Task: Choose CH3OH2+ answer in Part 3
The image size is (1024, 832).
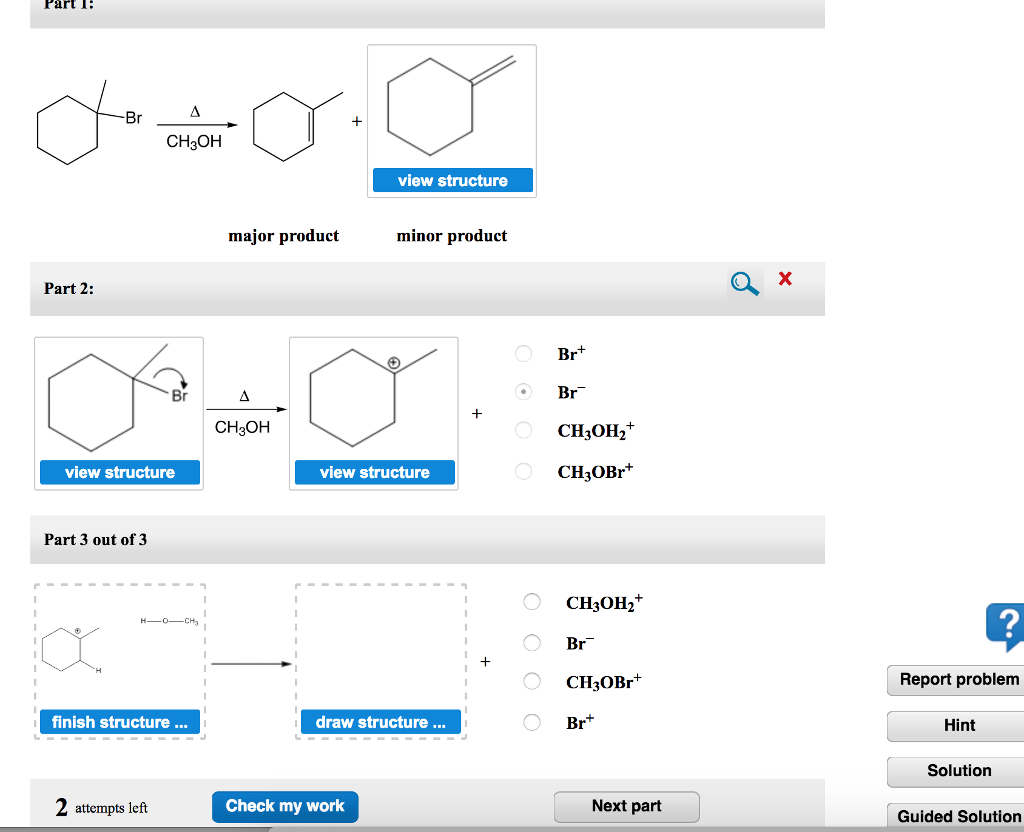Action: point(531,602)
